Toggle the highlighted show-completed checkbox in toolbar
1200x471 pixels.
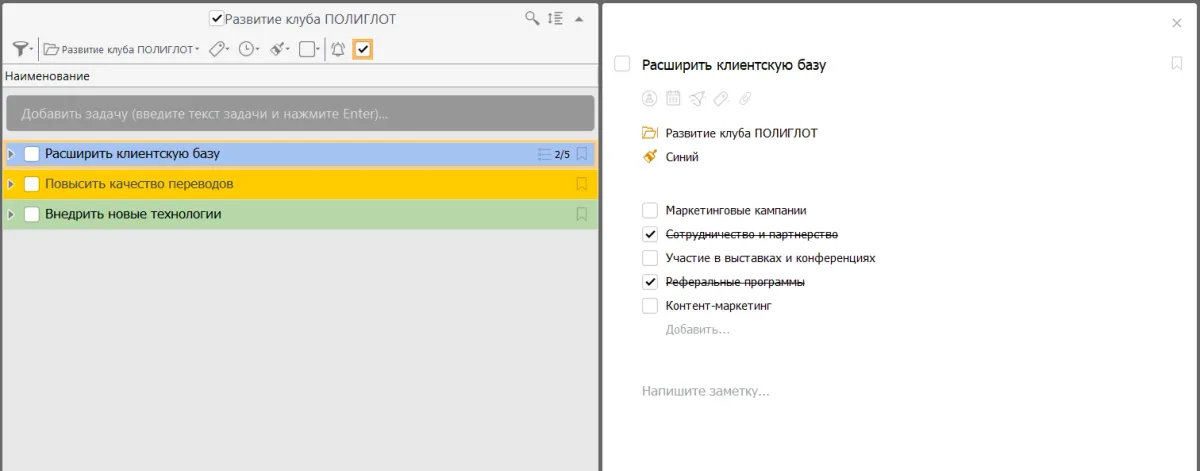point(363,49)
